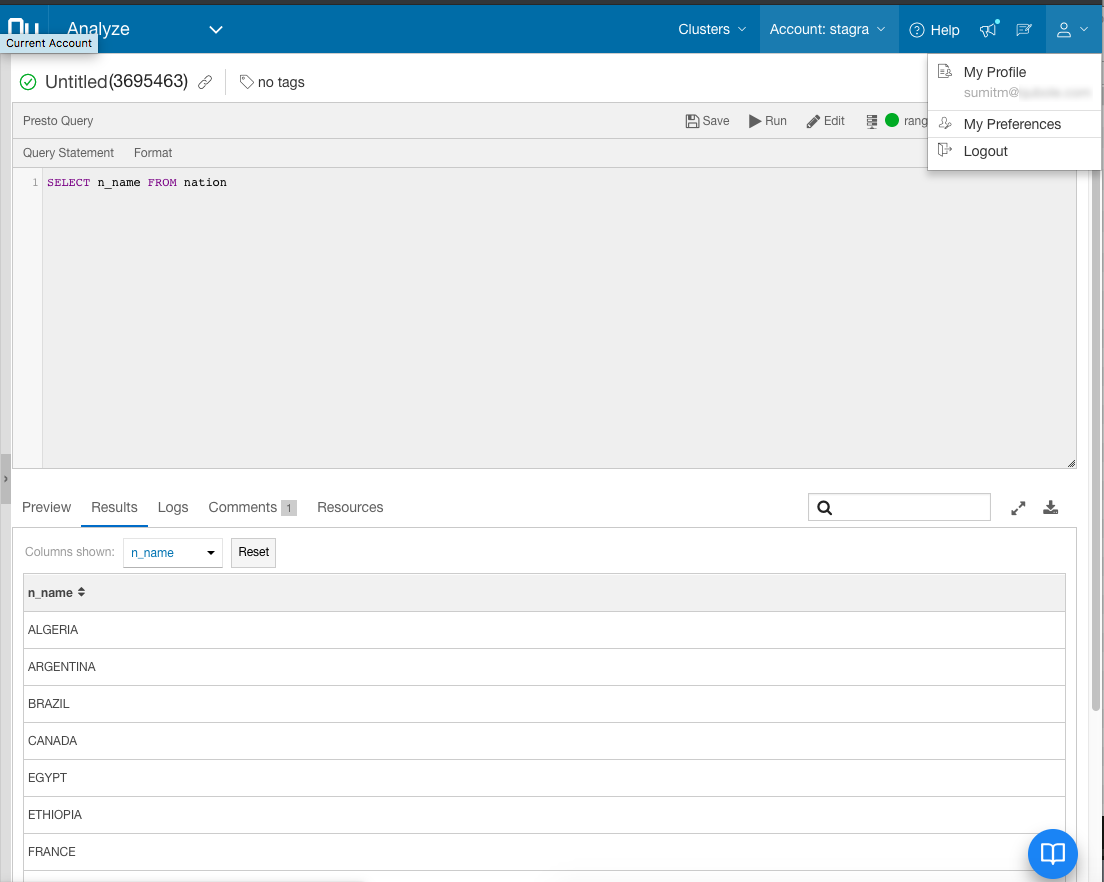Select the BRAZIL result row
The image size is (1104, 882).
click(x=544, y=704)
